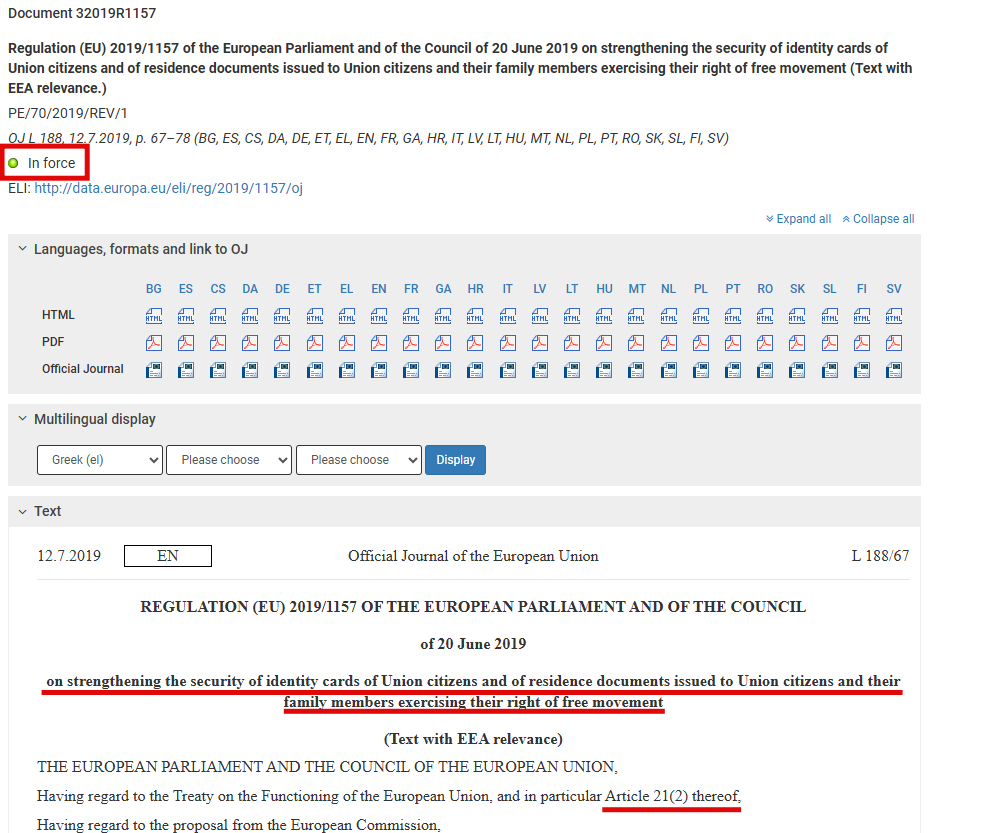Click the OJ L 188 citation line
This screenshot has height=833, width=985.
coord(368,138)
